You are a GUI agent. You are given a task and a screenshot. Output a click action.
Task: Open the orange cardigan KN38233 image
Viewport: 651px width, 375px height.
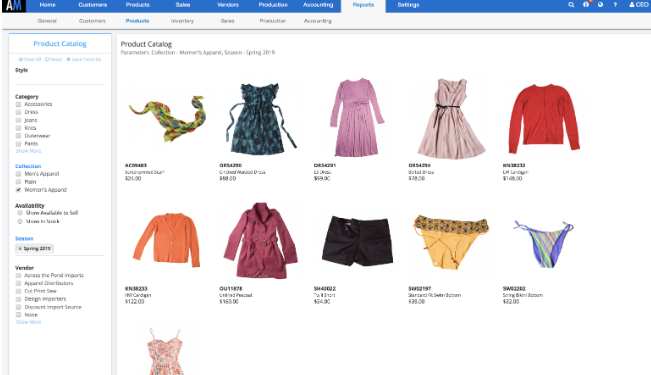pyautogui.click(x=167, y=240)
